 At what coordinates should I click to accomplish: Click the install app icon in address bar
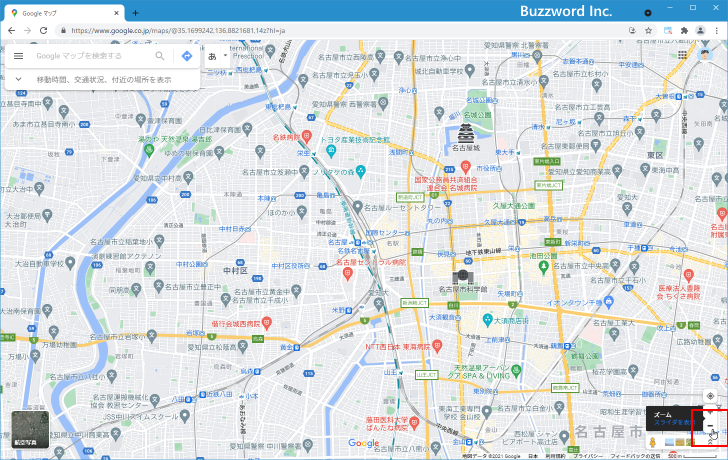pyautogui.click(x=632, y=31)
